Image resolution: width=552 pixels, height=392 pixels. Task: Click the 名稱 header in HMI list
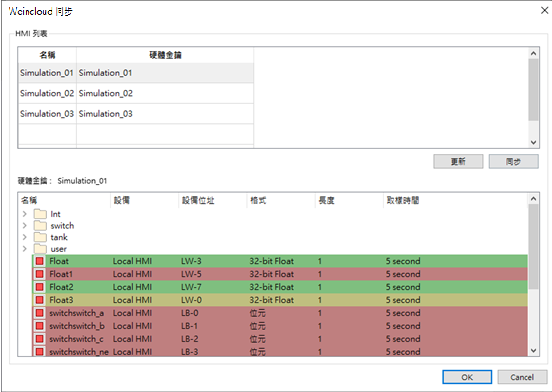click(47, 55)
